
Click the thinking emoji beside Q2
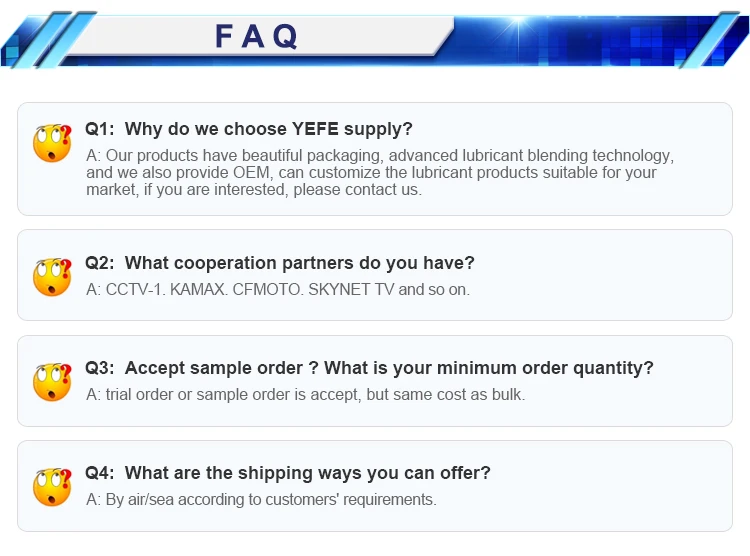[52, 276]
